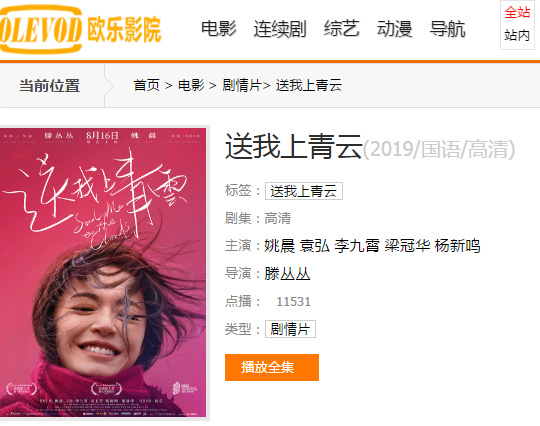The width and height of the screenshot is (540, 426).
Task: Open actor 李九霄's page
Action: [357, 246]
